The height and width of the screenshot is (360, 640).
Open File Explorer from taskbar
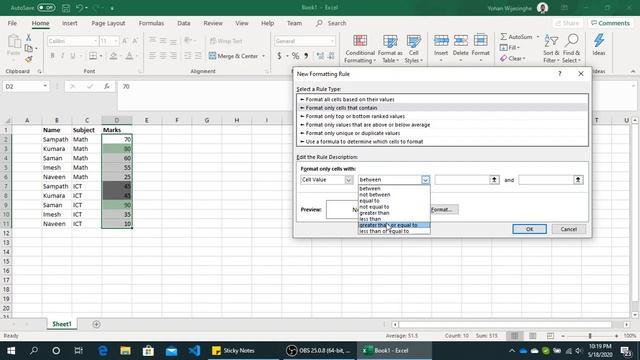125,350
